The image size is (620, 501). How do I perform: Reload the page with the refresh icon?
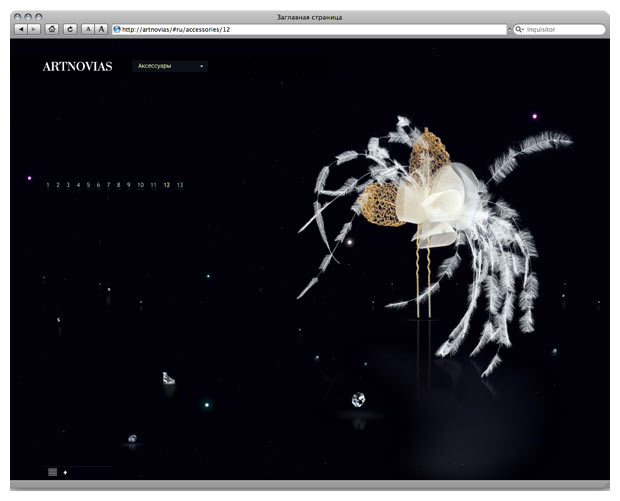click(x=70, y=29)
